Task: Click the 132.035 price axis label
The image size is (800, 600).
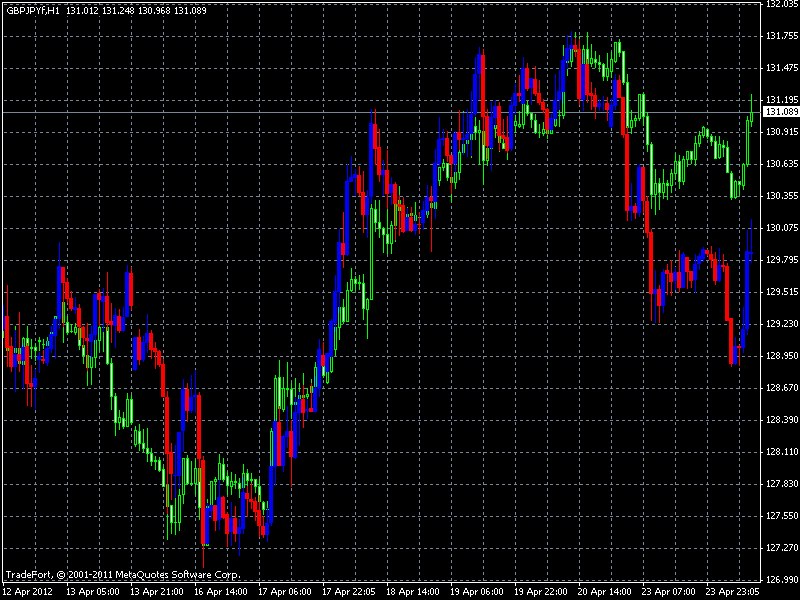Action: pos(782,4)
